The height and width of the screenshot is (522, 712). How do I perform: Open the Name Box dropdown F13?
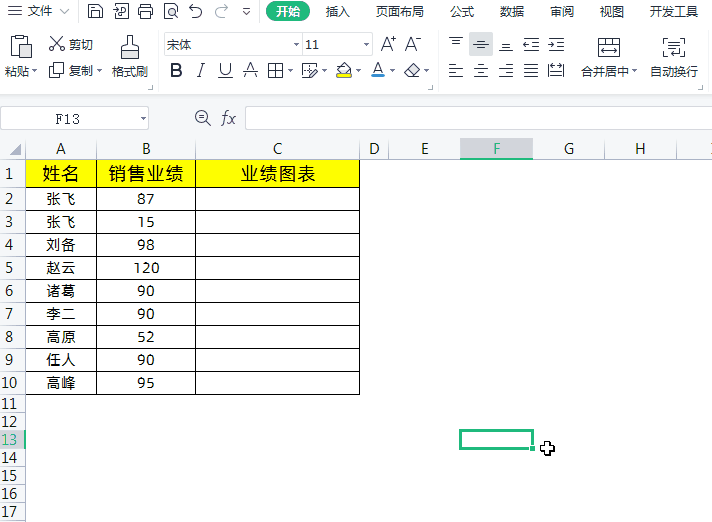[143, 118]
